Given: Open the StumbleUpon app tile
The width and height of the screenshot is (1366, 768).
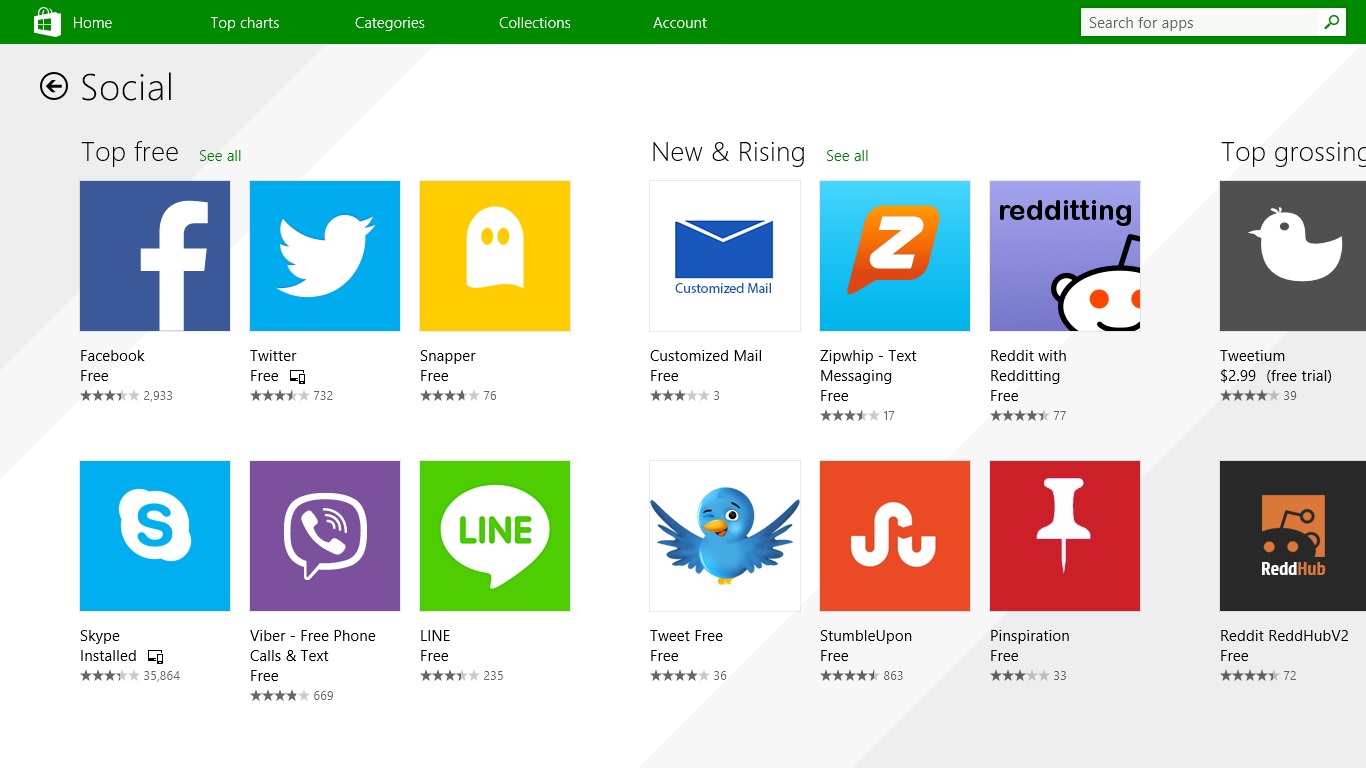Looking at the screenshot, I should [x=895, y=536].
